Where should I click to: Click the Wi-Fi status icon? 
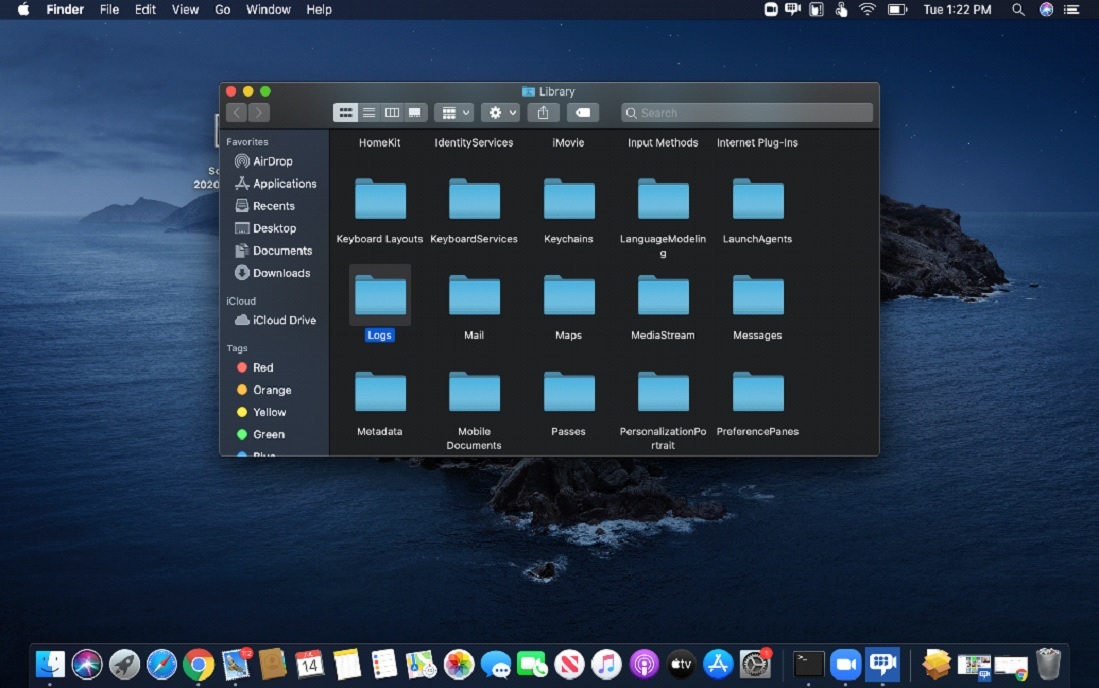pyautogui.click(x=868, y=10)
